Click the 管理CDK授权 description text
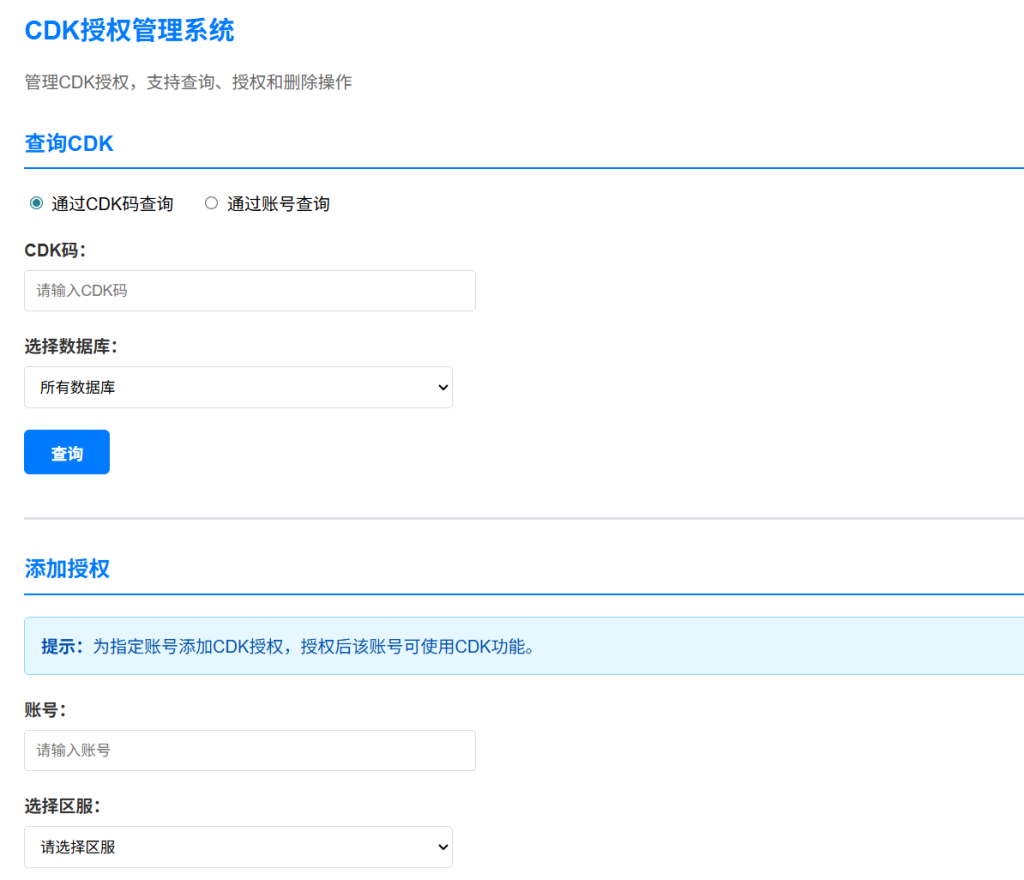 (x=188, y=82)
